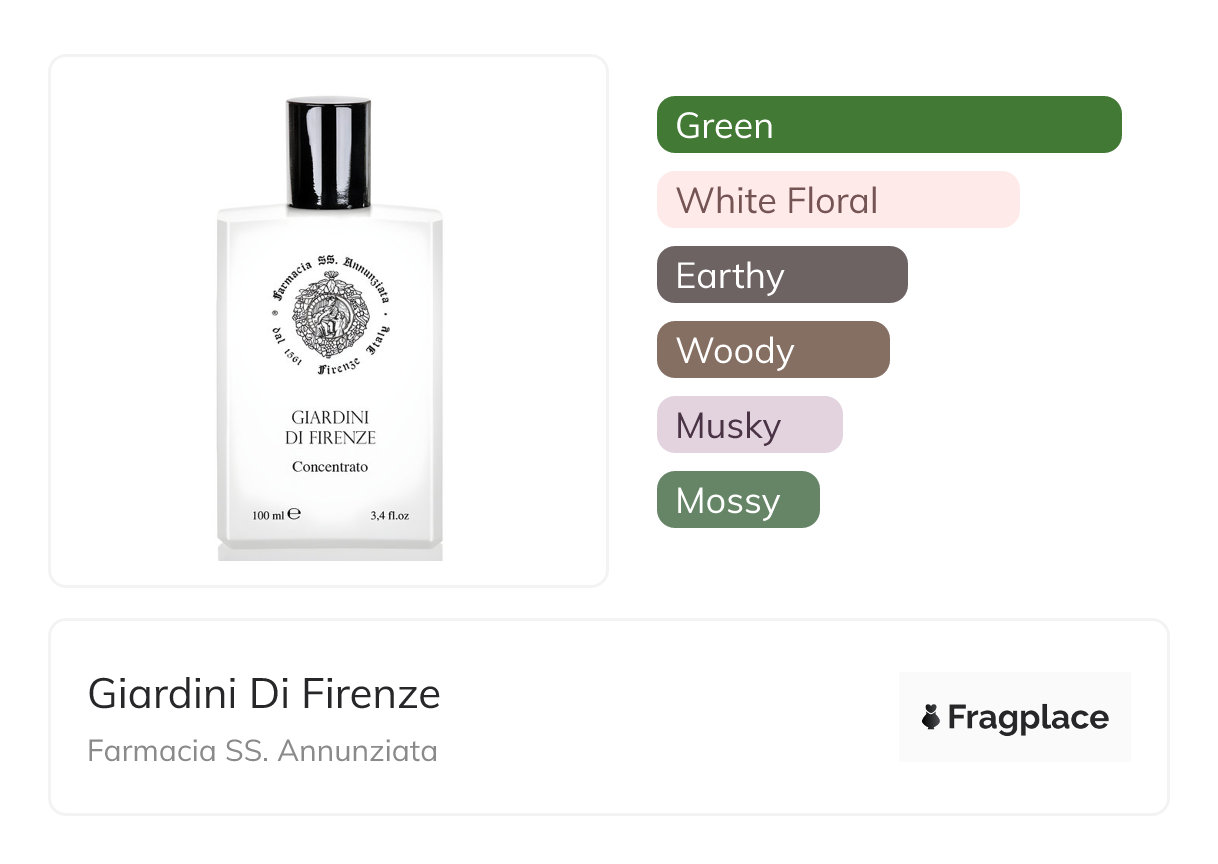The width and height of the screenshot is (1218, 864).
Task: Click the 3,4 fl.oz marking on bottle
Action: pos(390,516)
